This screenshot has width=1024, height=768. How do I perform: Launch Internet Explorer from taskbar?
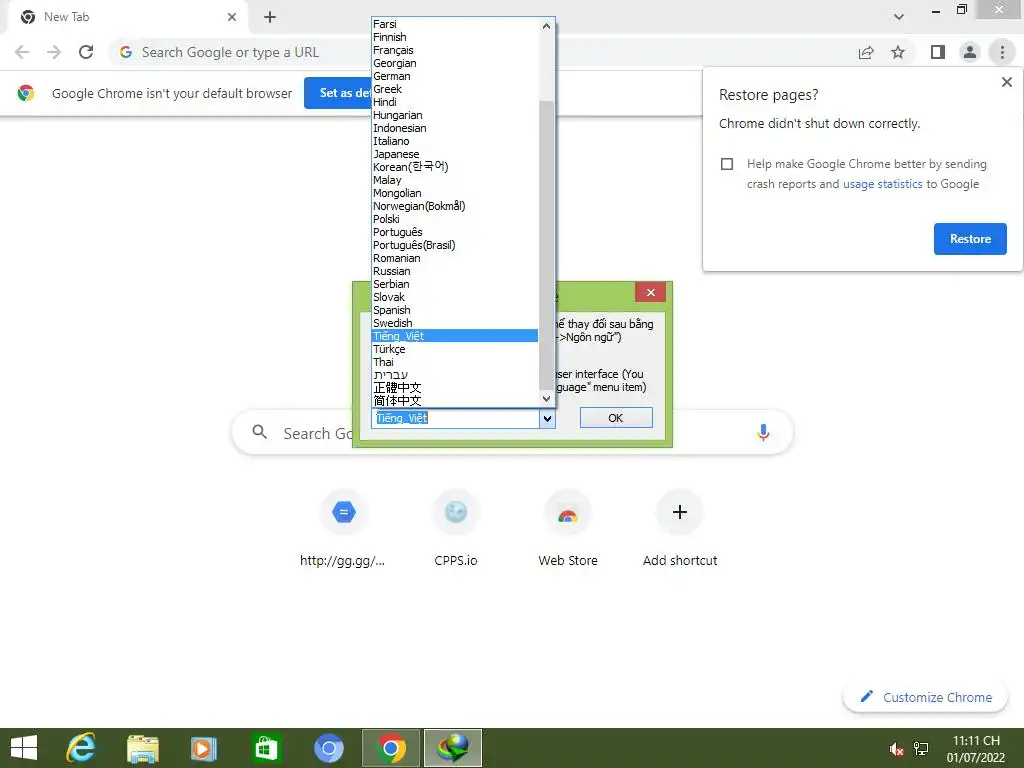point(81,748)
